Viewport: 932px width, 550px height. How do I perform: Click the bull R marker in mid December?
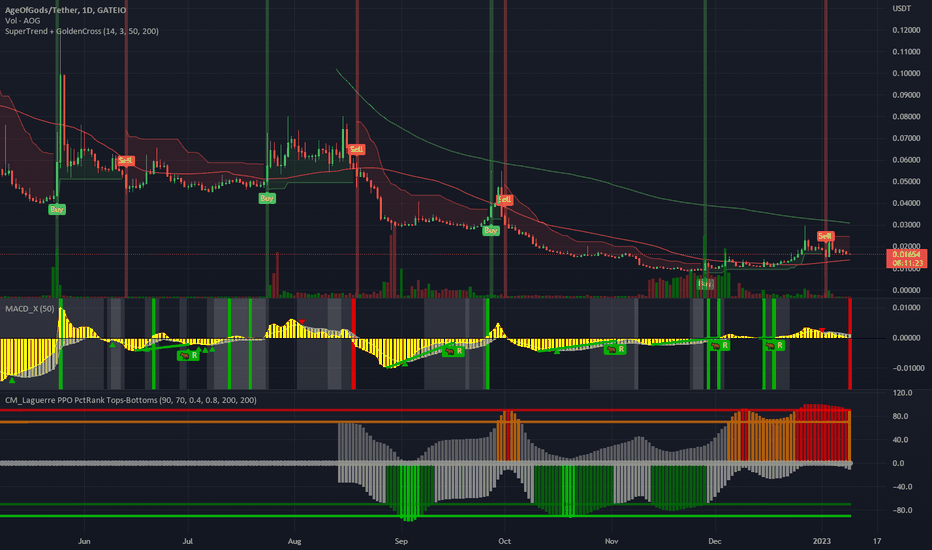774,345
